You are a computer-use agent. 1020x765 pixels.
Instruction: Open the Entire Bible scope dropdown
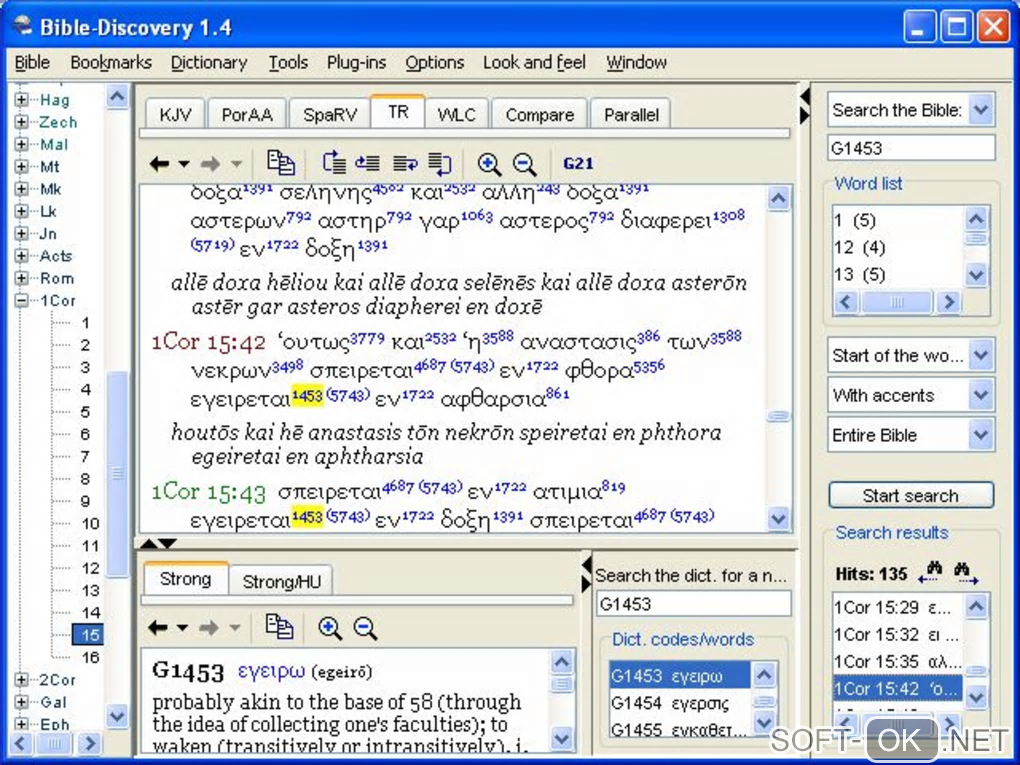point(981,435)
